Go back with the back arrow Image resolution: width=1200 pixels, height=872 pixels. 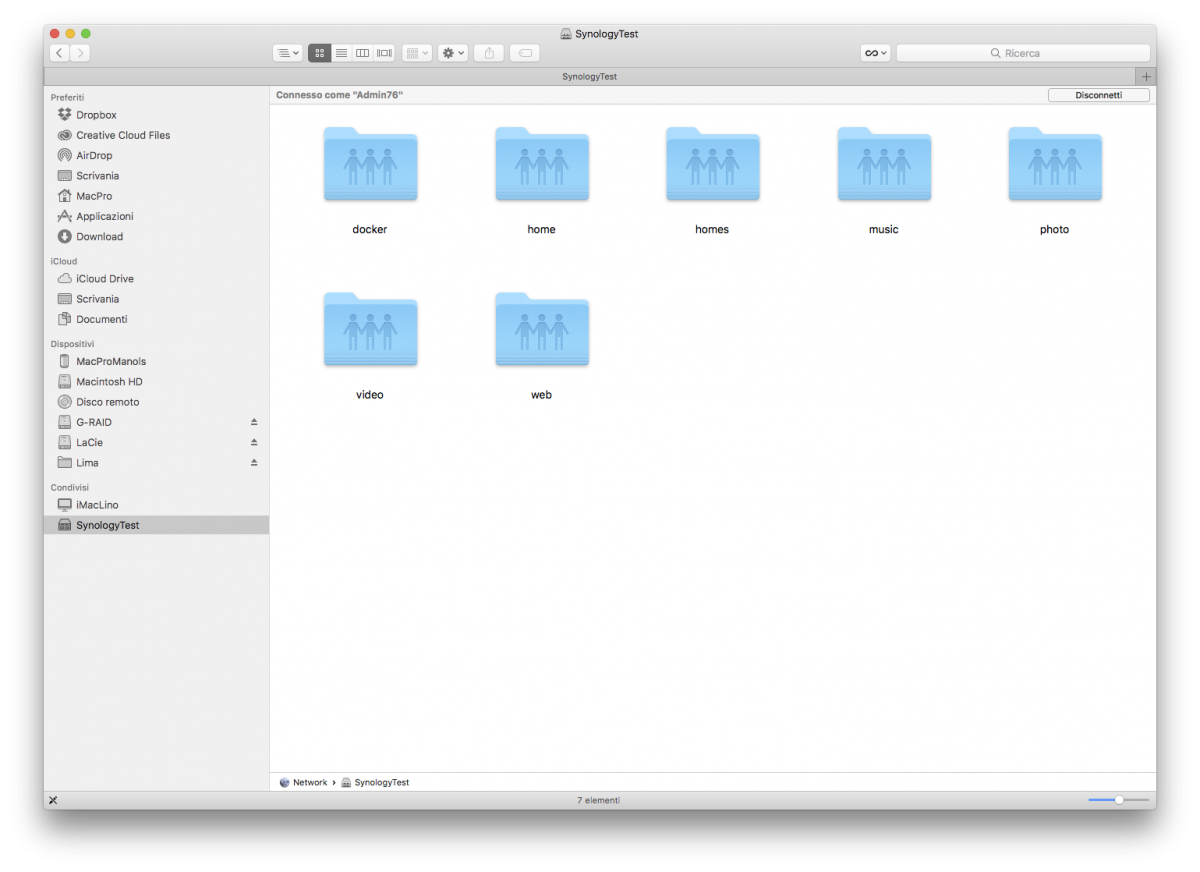pos(59,53)
